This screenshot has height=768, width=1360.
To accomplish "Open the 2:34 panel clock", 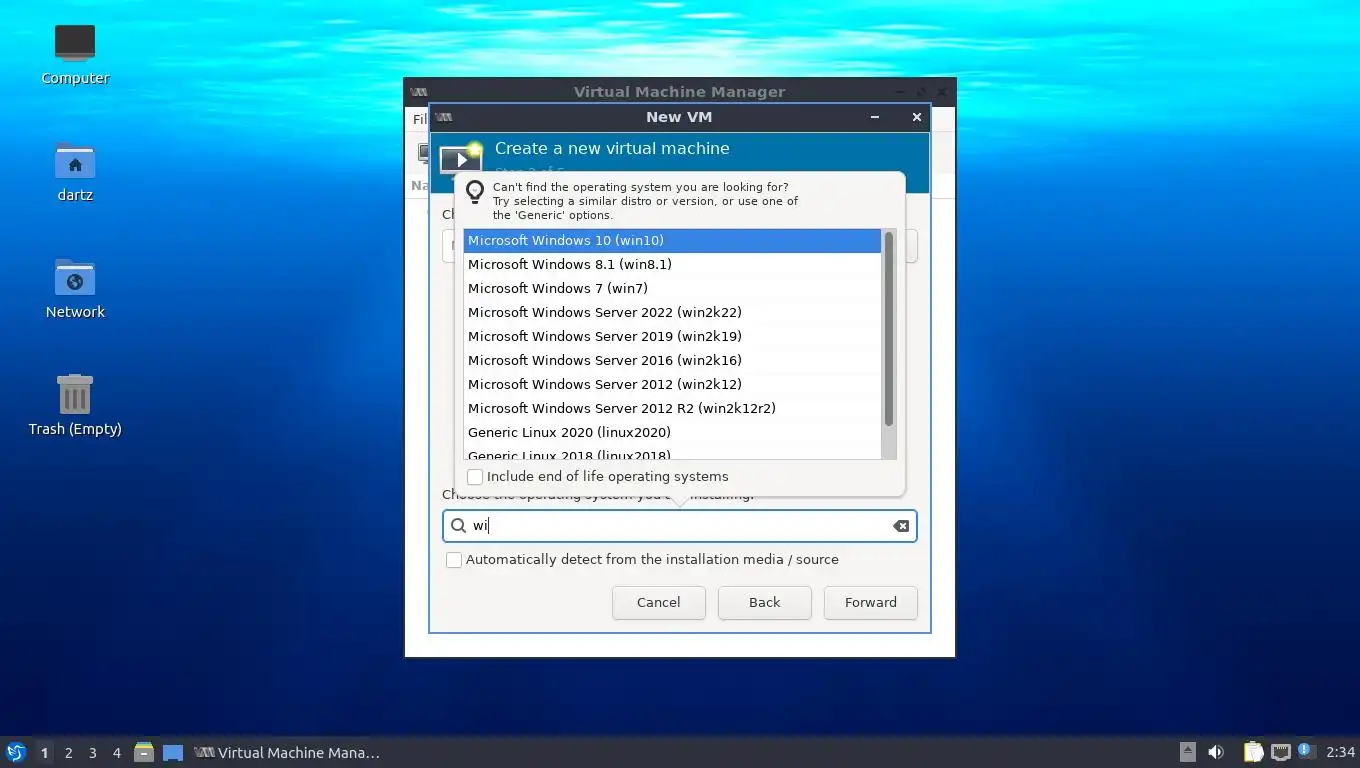I will tap(1340, 752).
